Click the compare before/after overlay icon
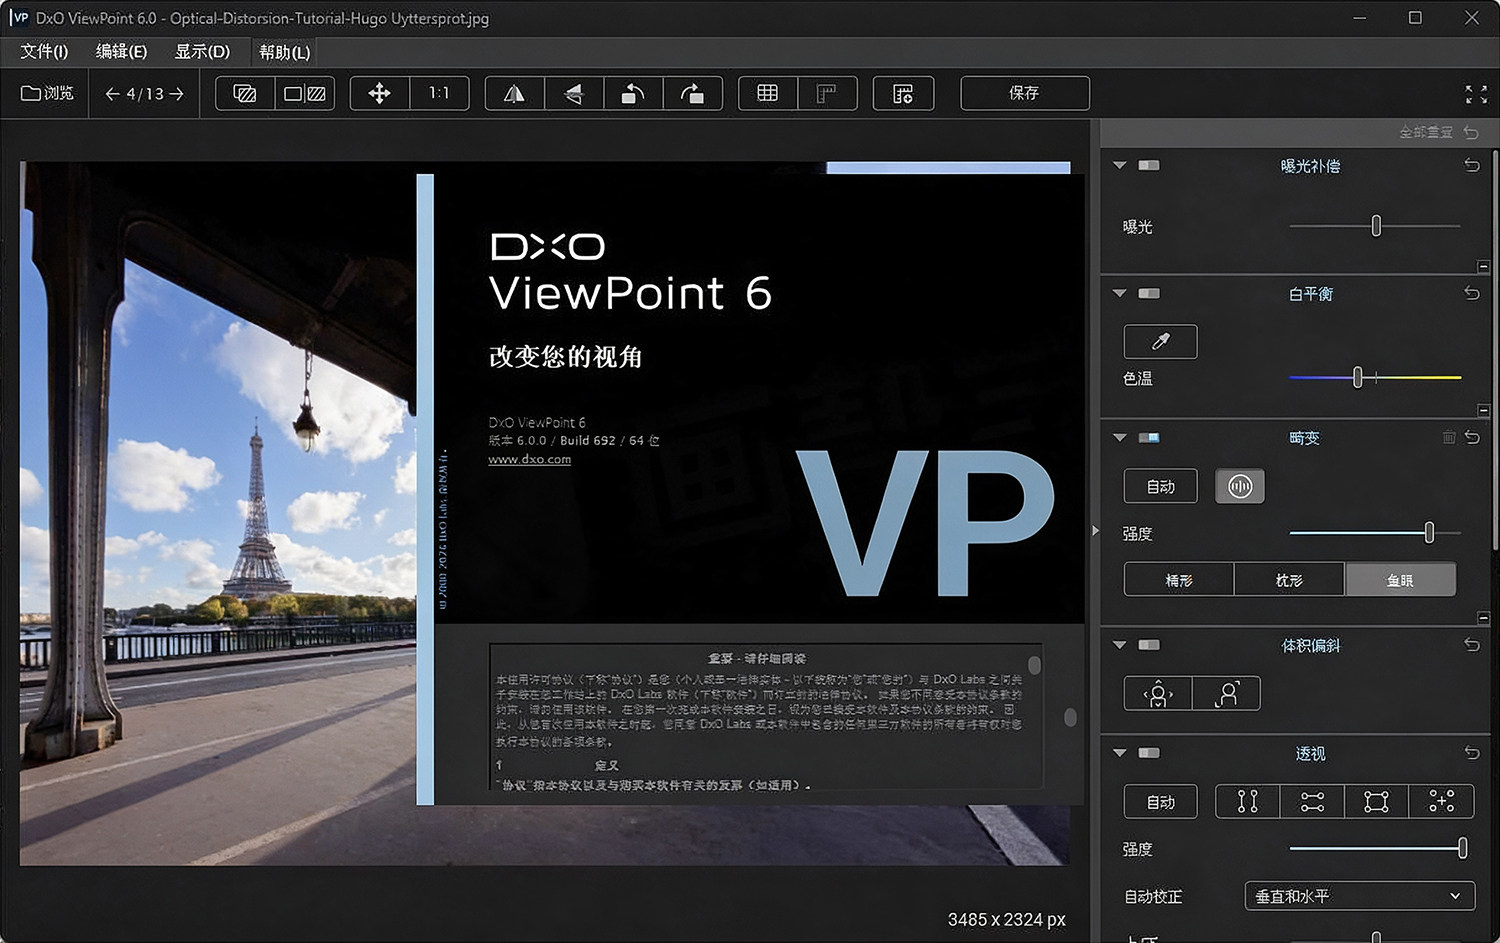1500x943 pixels. click(245, 93)
